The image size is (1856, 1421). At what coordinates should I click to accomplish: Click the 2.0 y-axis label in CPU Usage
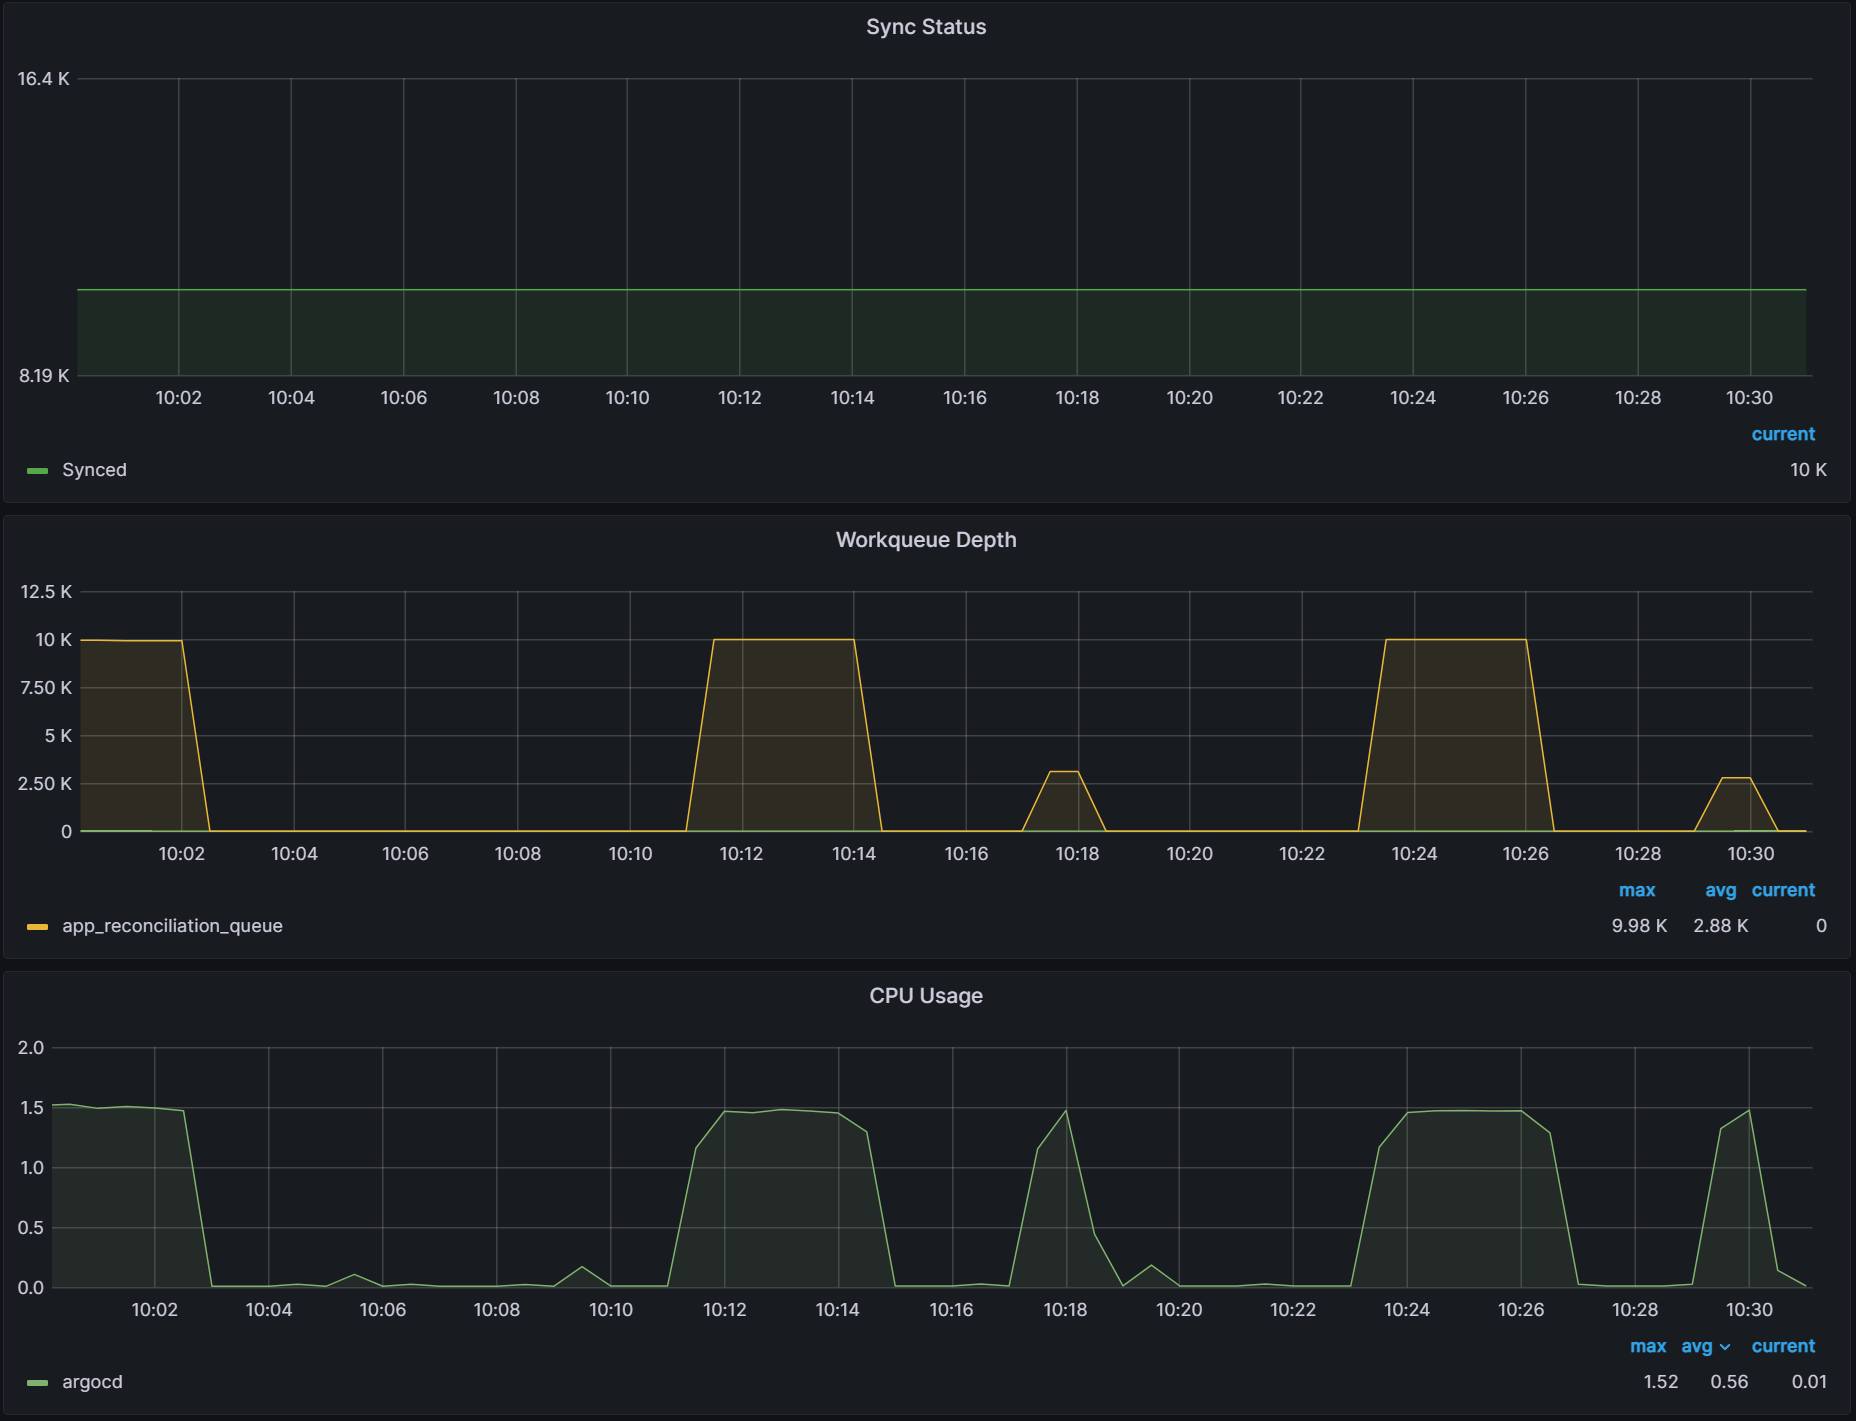point(31,1048)
